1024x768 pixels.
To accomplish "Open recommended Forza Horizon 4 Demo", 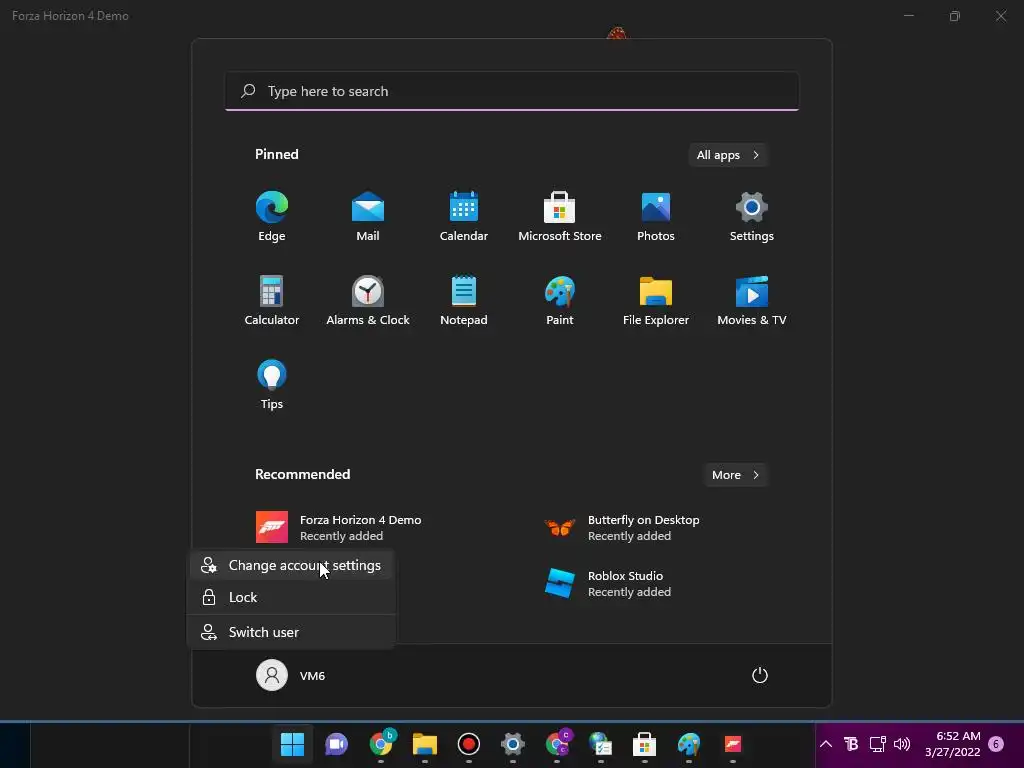I will click(x=338, y=528).
